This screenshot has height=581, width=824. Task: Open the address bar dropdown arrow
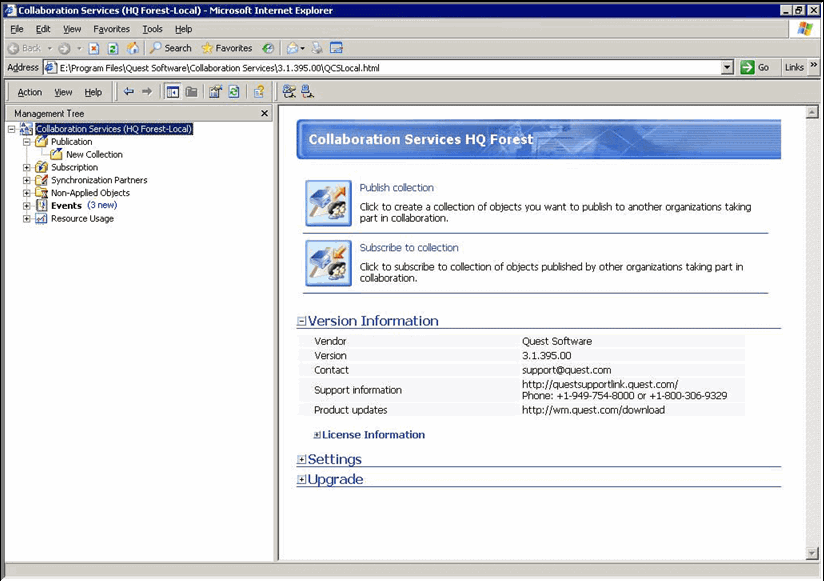point(727,68)
